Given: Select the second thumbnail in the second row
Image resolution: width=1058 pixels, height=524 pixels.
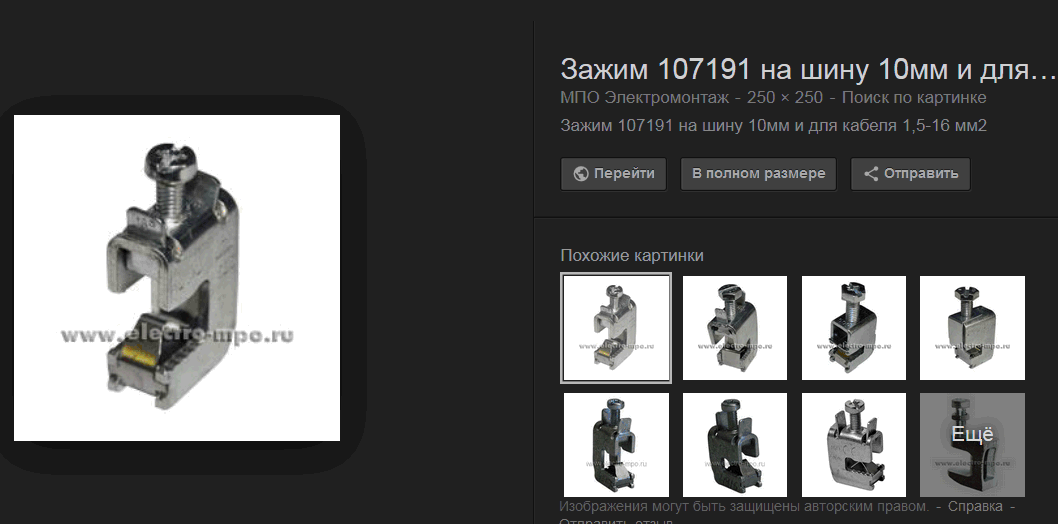Looking at the screenshot, I should [x=735, y=445].
